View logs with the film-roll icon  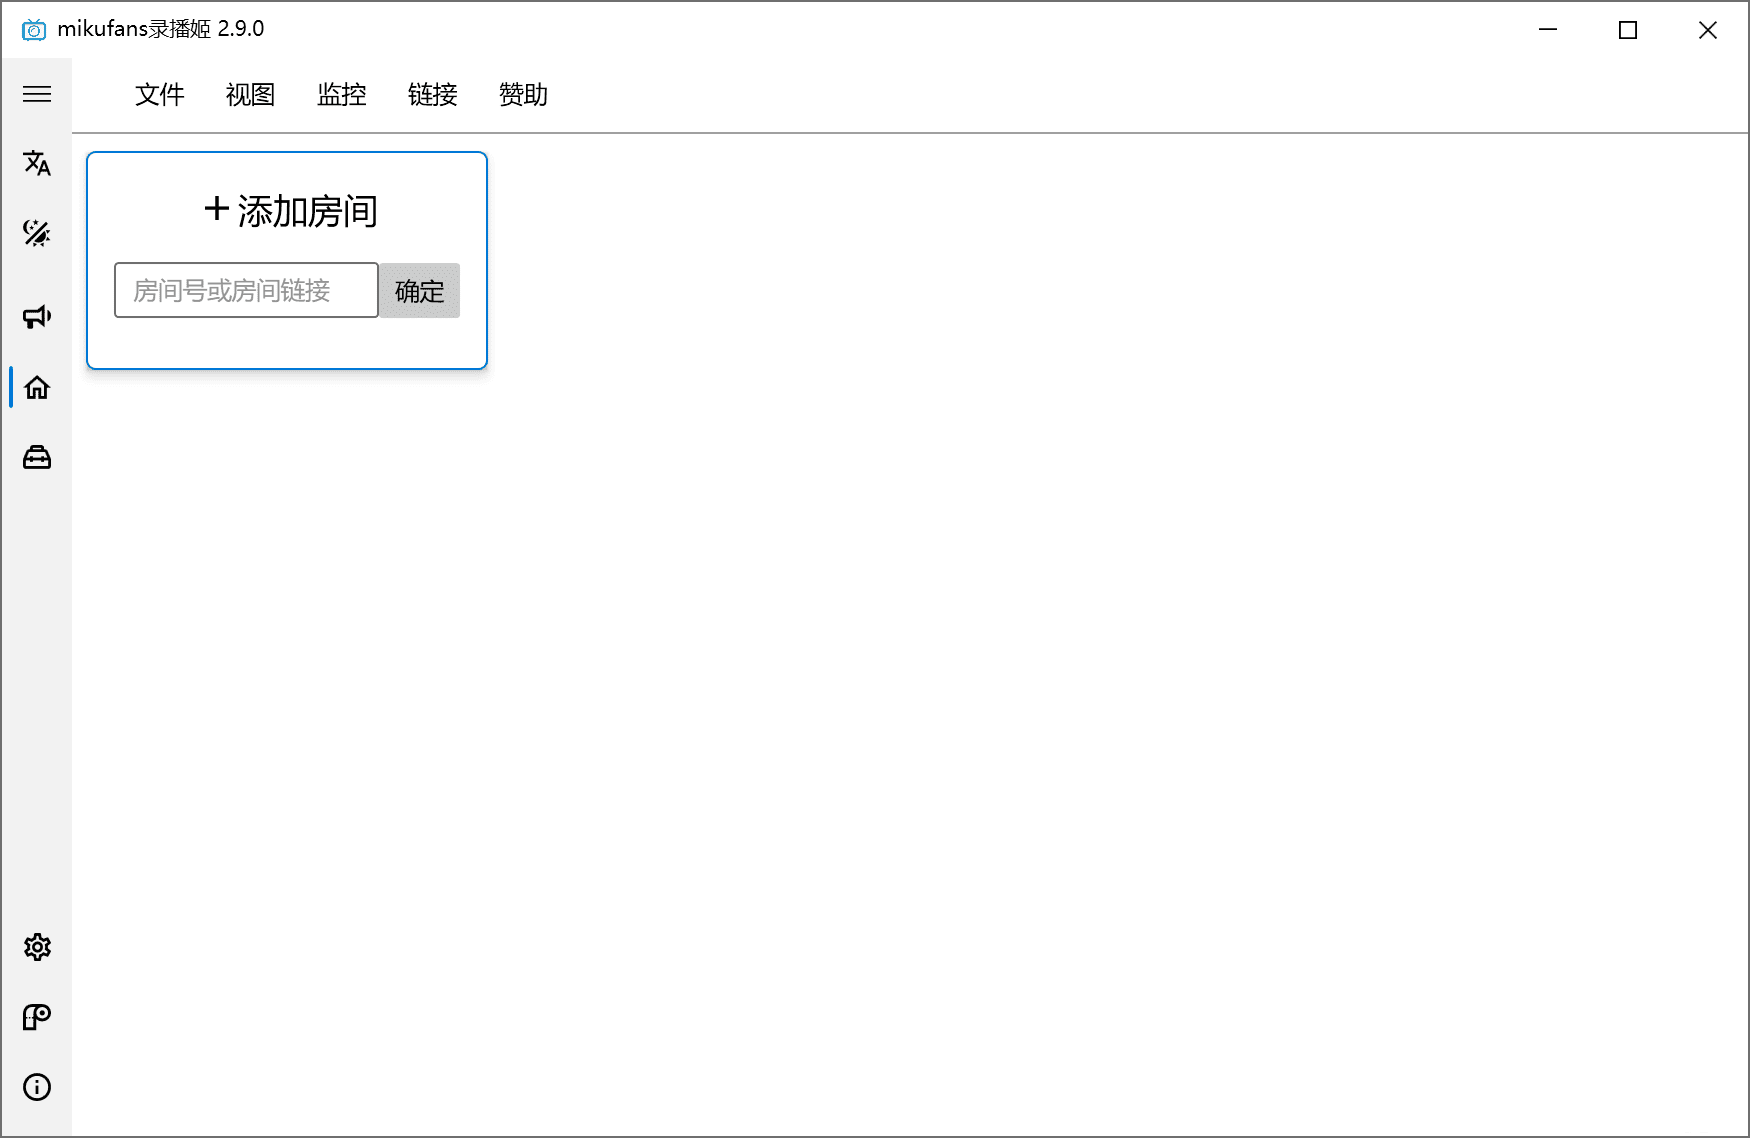pyautogui.click(x=37, y=1017)
